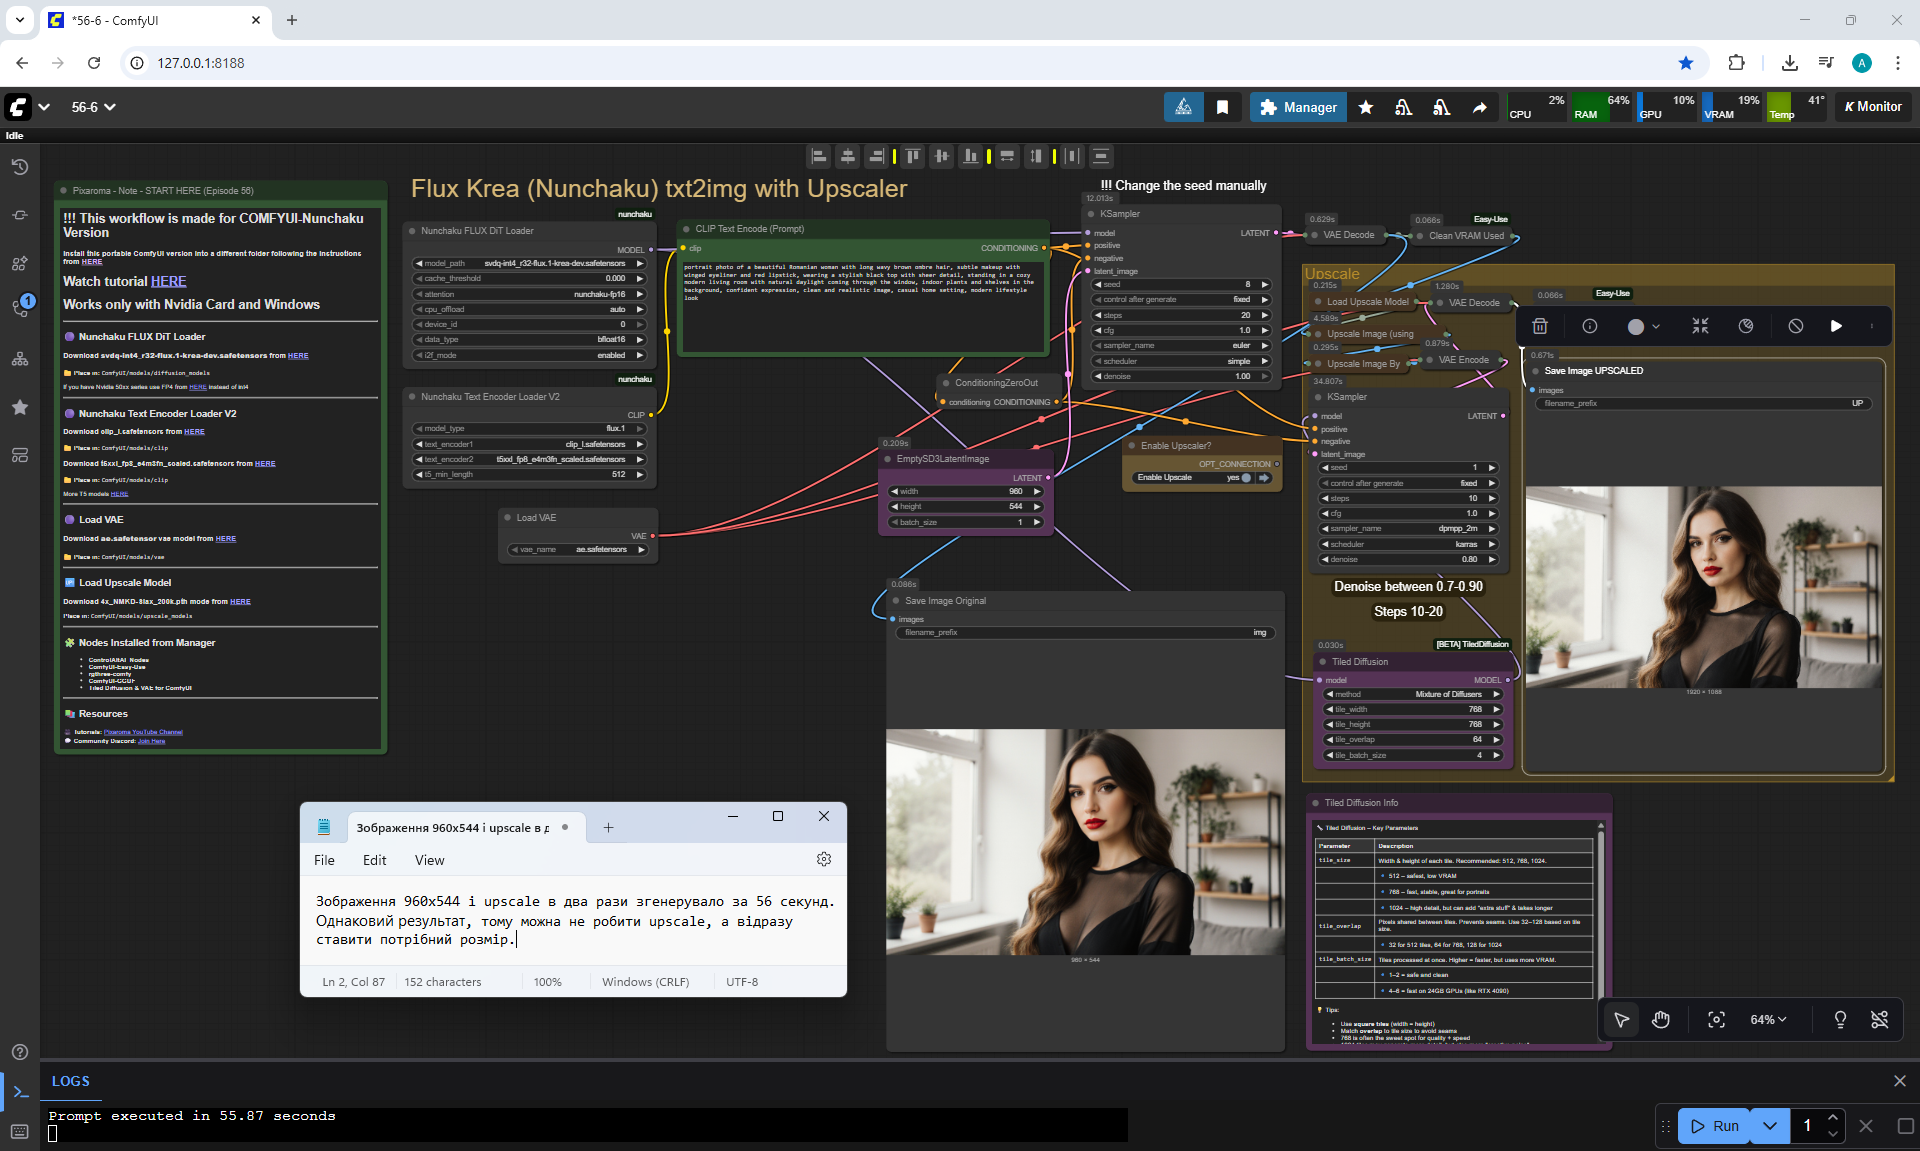Click the upscaled portrait image preview
The image size is (1920, 1151).
pyautogui.click(x=1703, y=587)
